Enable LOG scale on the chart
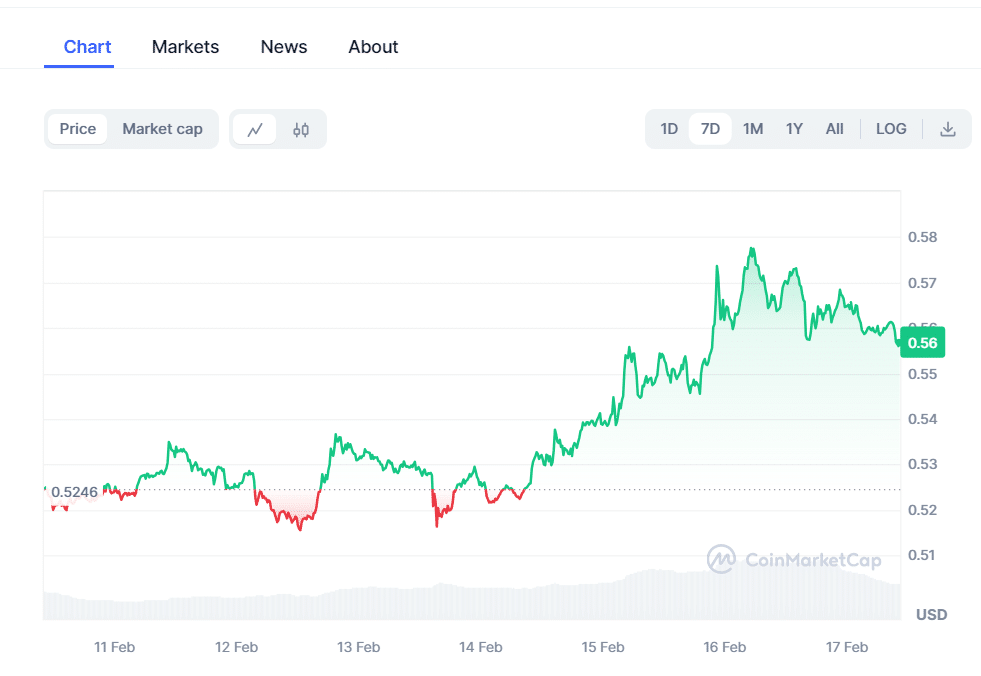 click(x=890, y=128)
